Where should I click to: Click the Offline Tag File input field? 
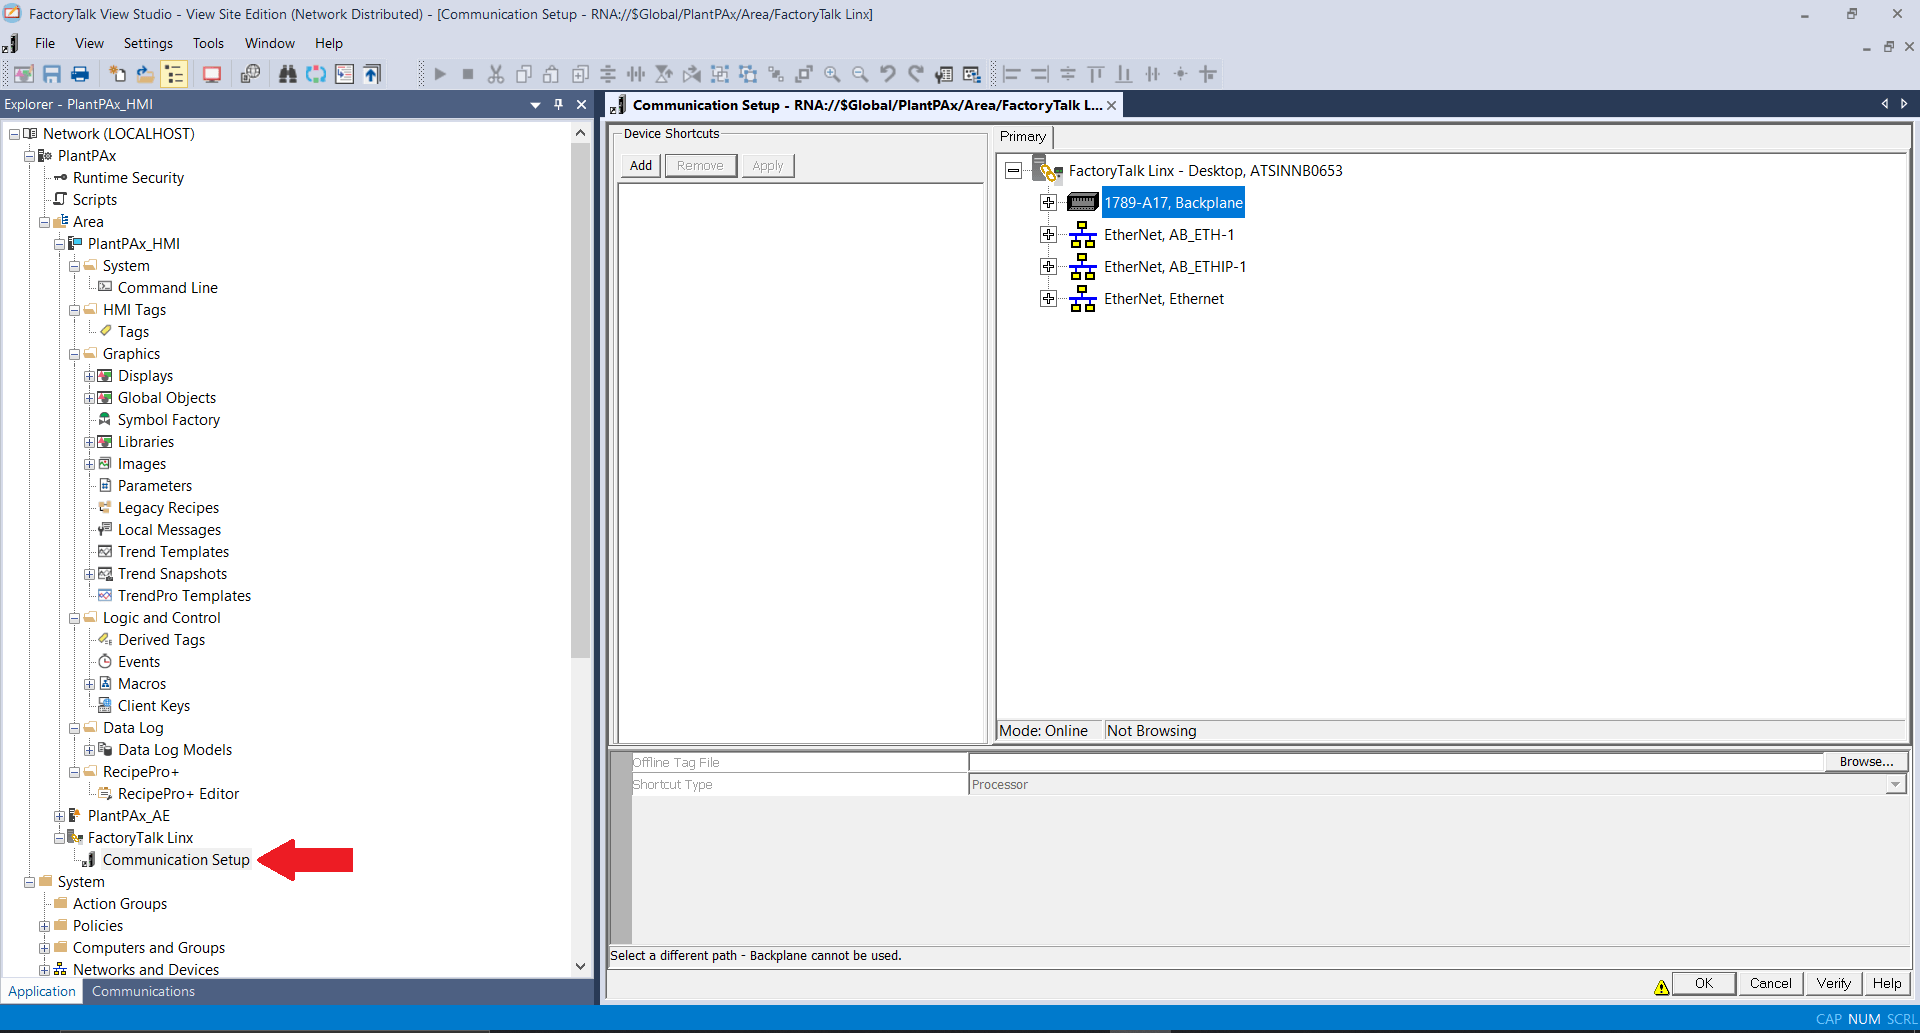click(x=1396, y=762)
